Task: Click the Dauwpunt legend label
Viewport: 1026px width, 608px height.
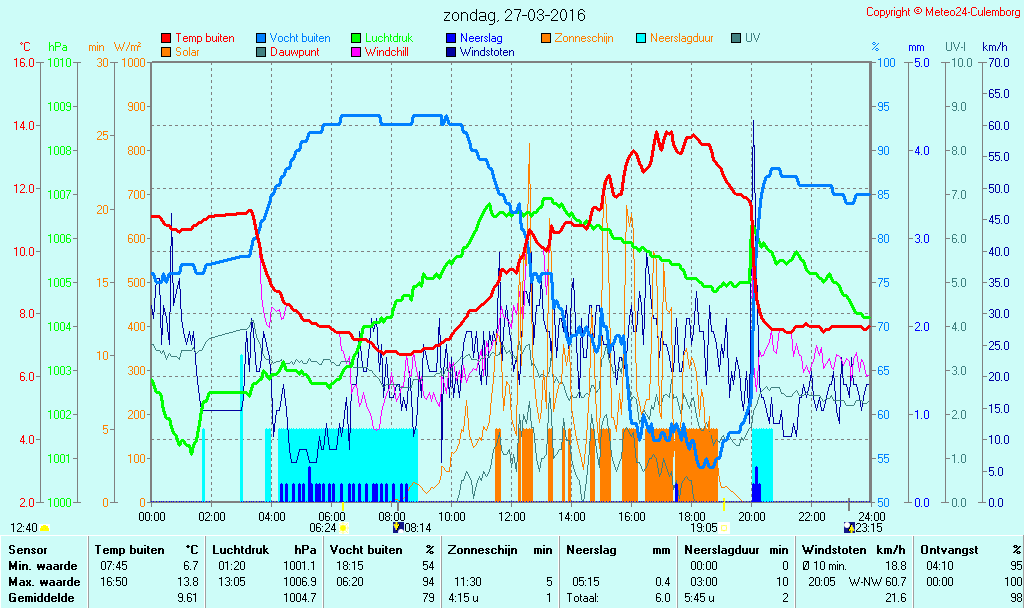Action: 294,52
